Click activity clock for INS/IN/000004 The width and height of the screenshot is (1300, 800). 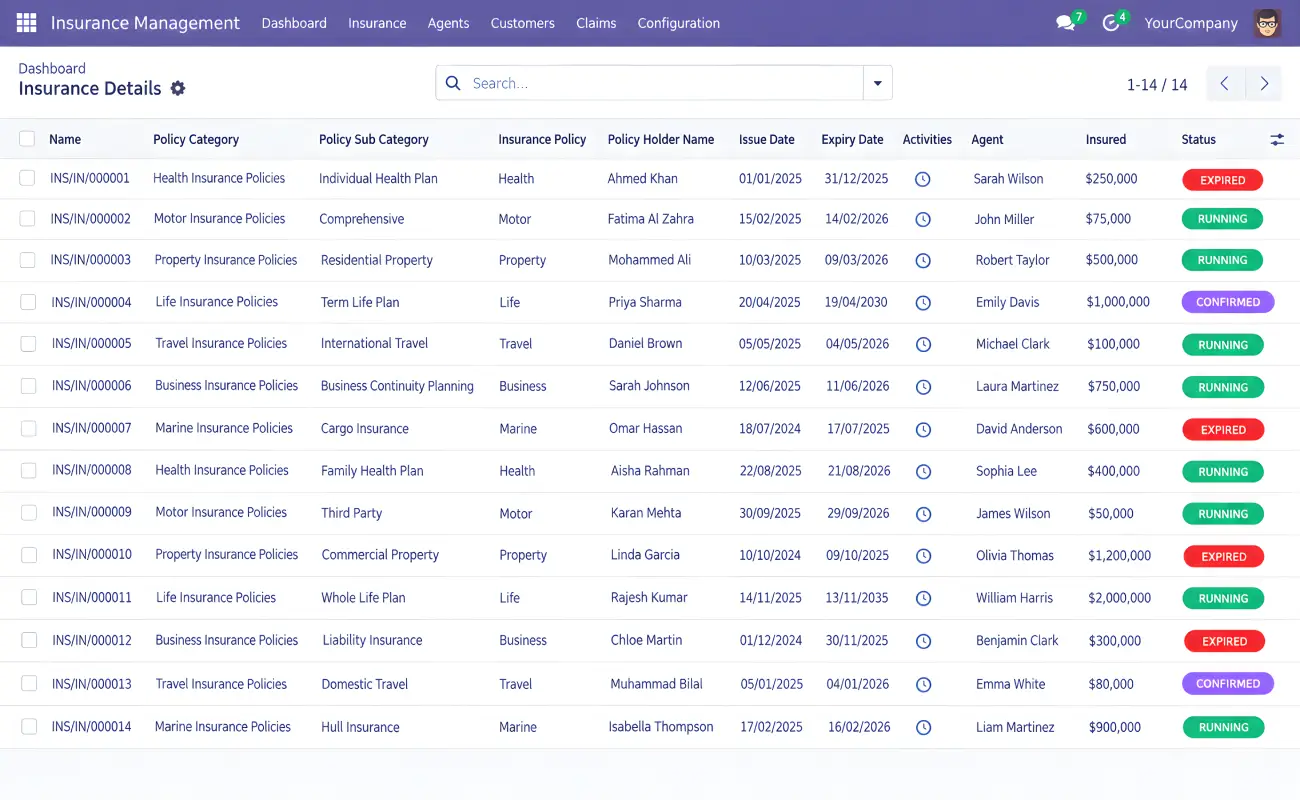[924, 302]
